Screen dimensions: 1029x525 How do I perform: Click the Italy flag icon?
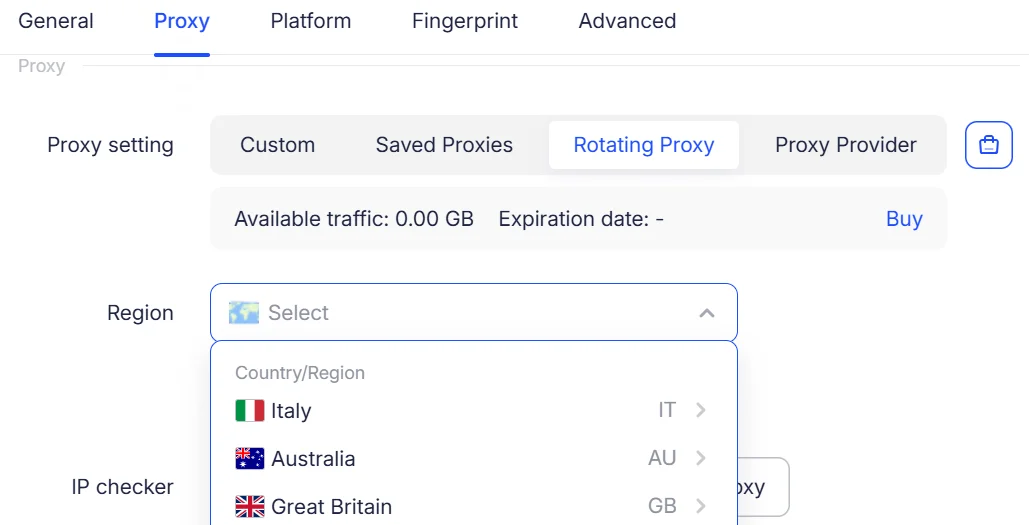tap(249, 411)
